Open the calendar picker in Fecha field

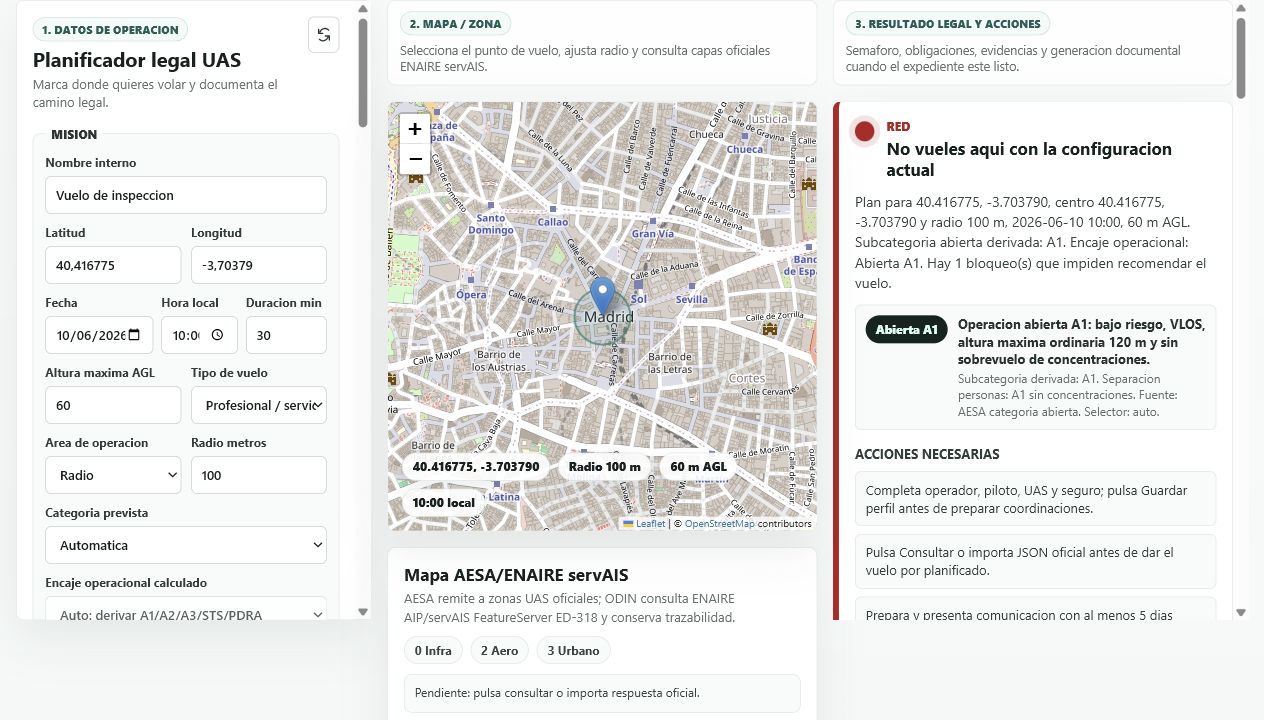[135, 335]
